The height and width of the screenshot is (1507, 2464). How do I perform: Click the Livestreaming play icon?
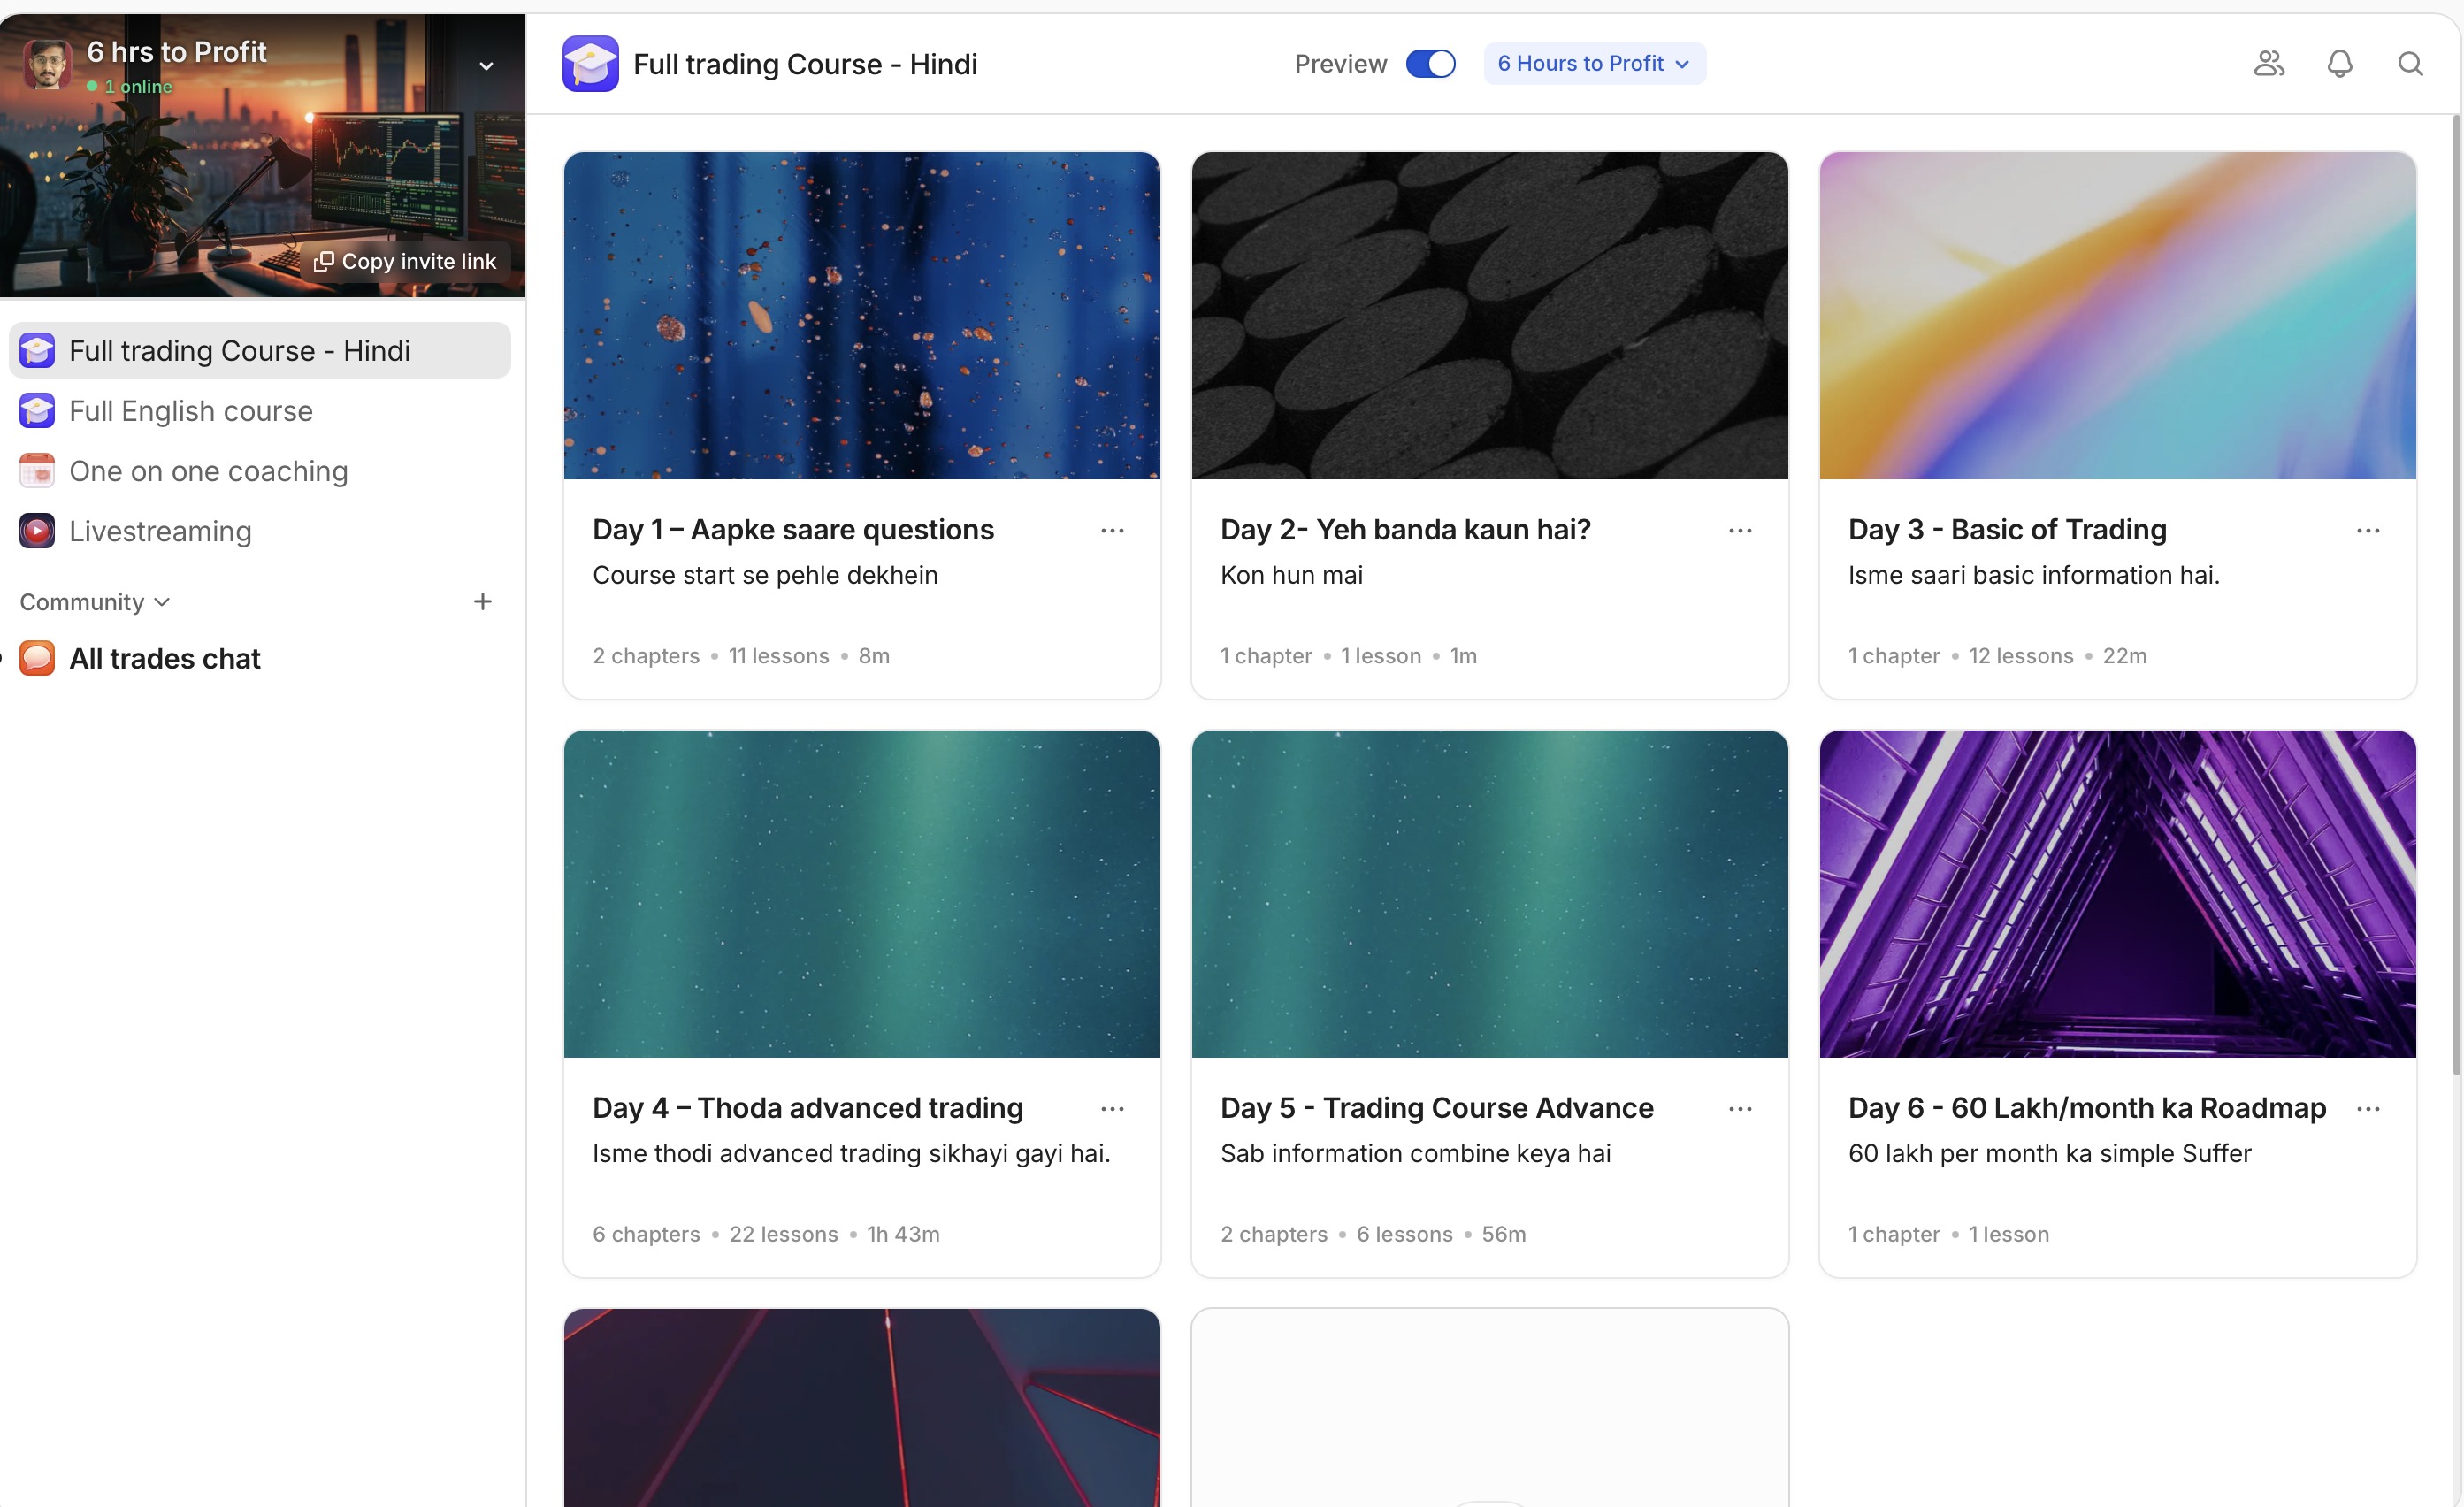(37, 531)
